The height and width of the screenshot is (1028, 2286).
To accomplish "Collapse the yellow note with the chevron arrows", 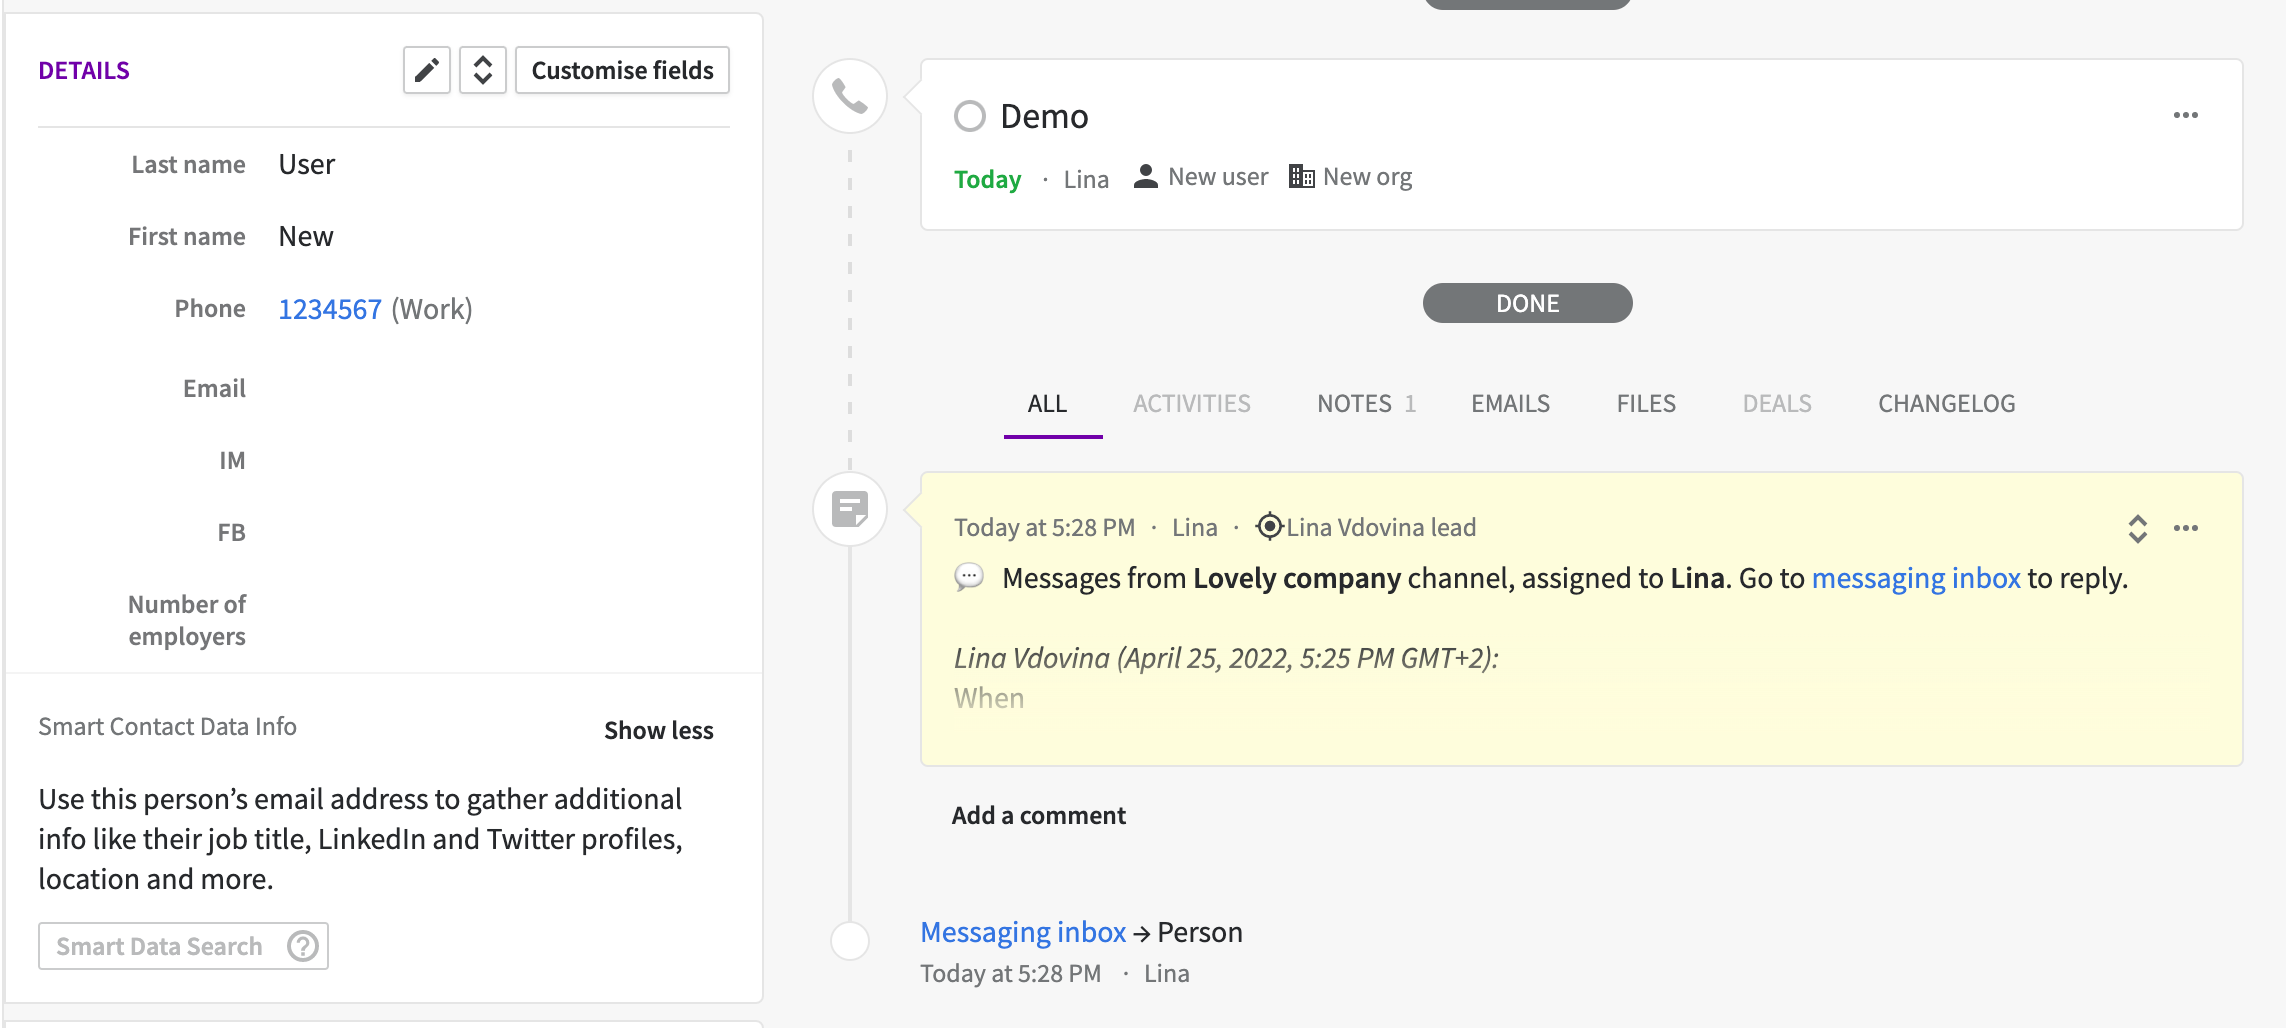I will 2136,529.
